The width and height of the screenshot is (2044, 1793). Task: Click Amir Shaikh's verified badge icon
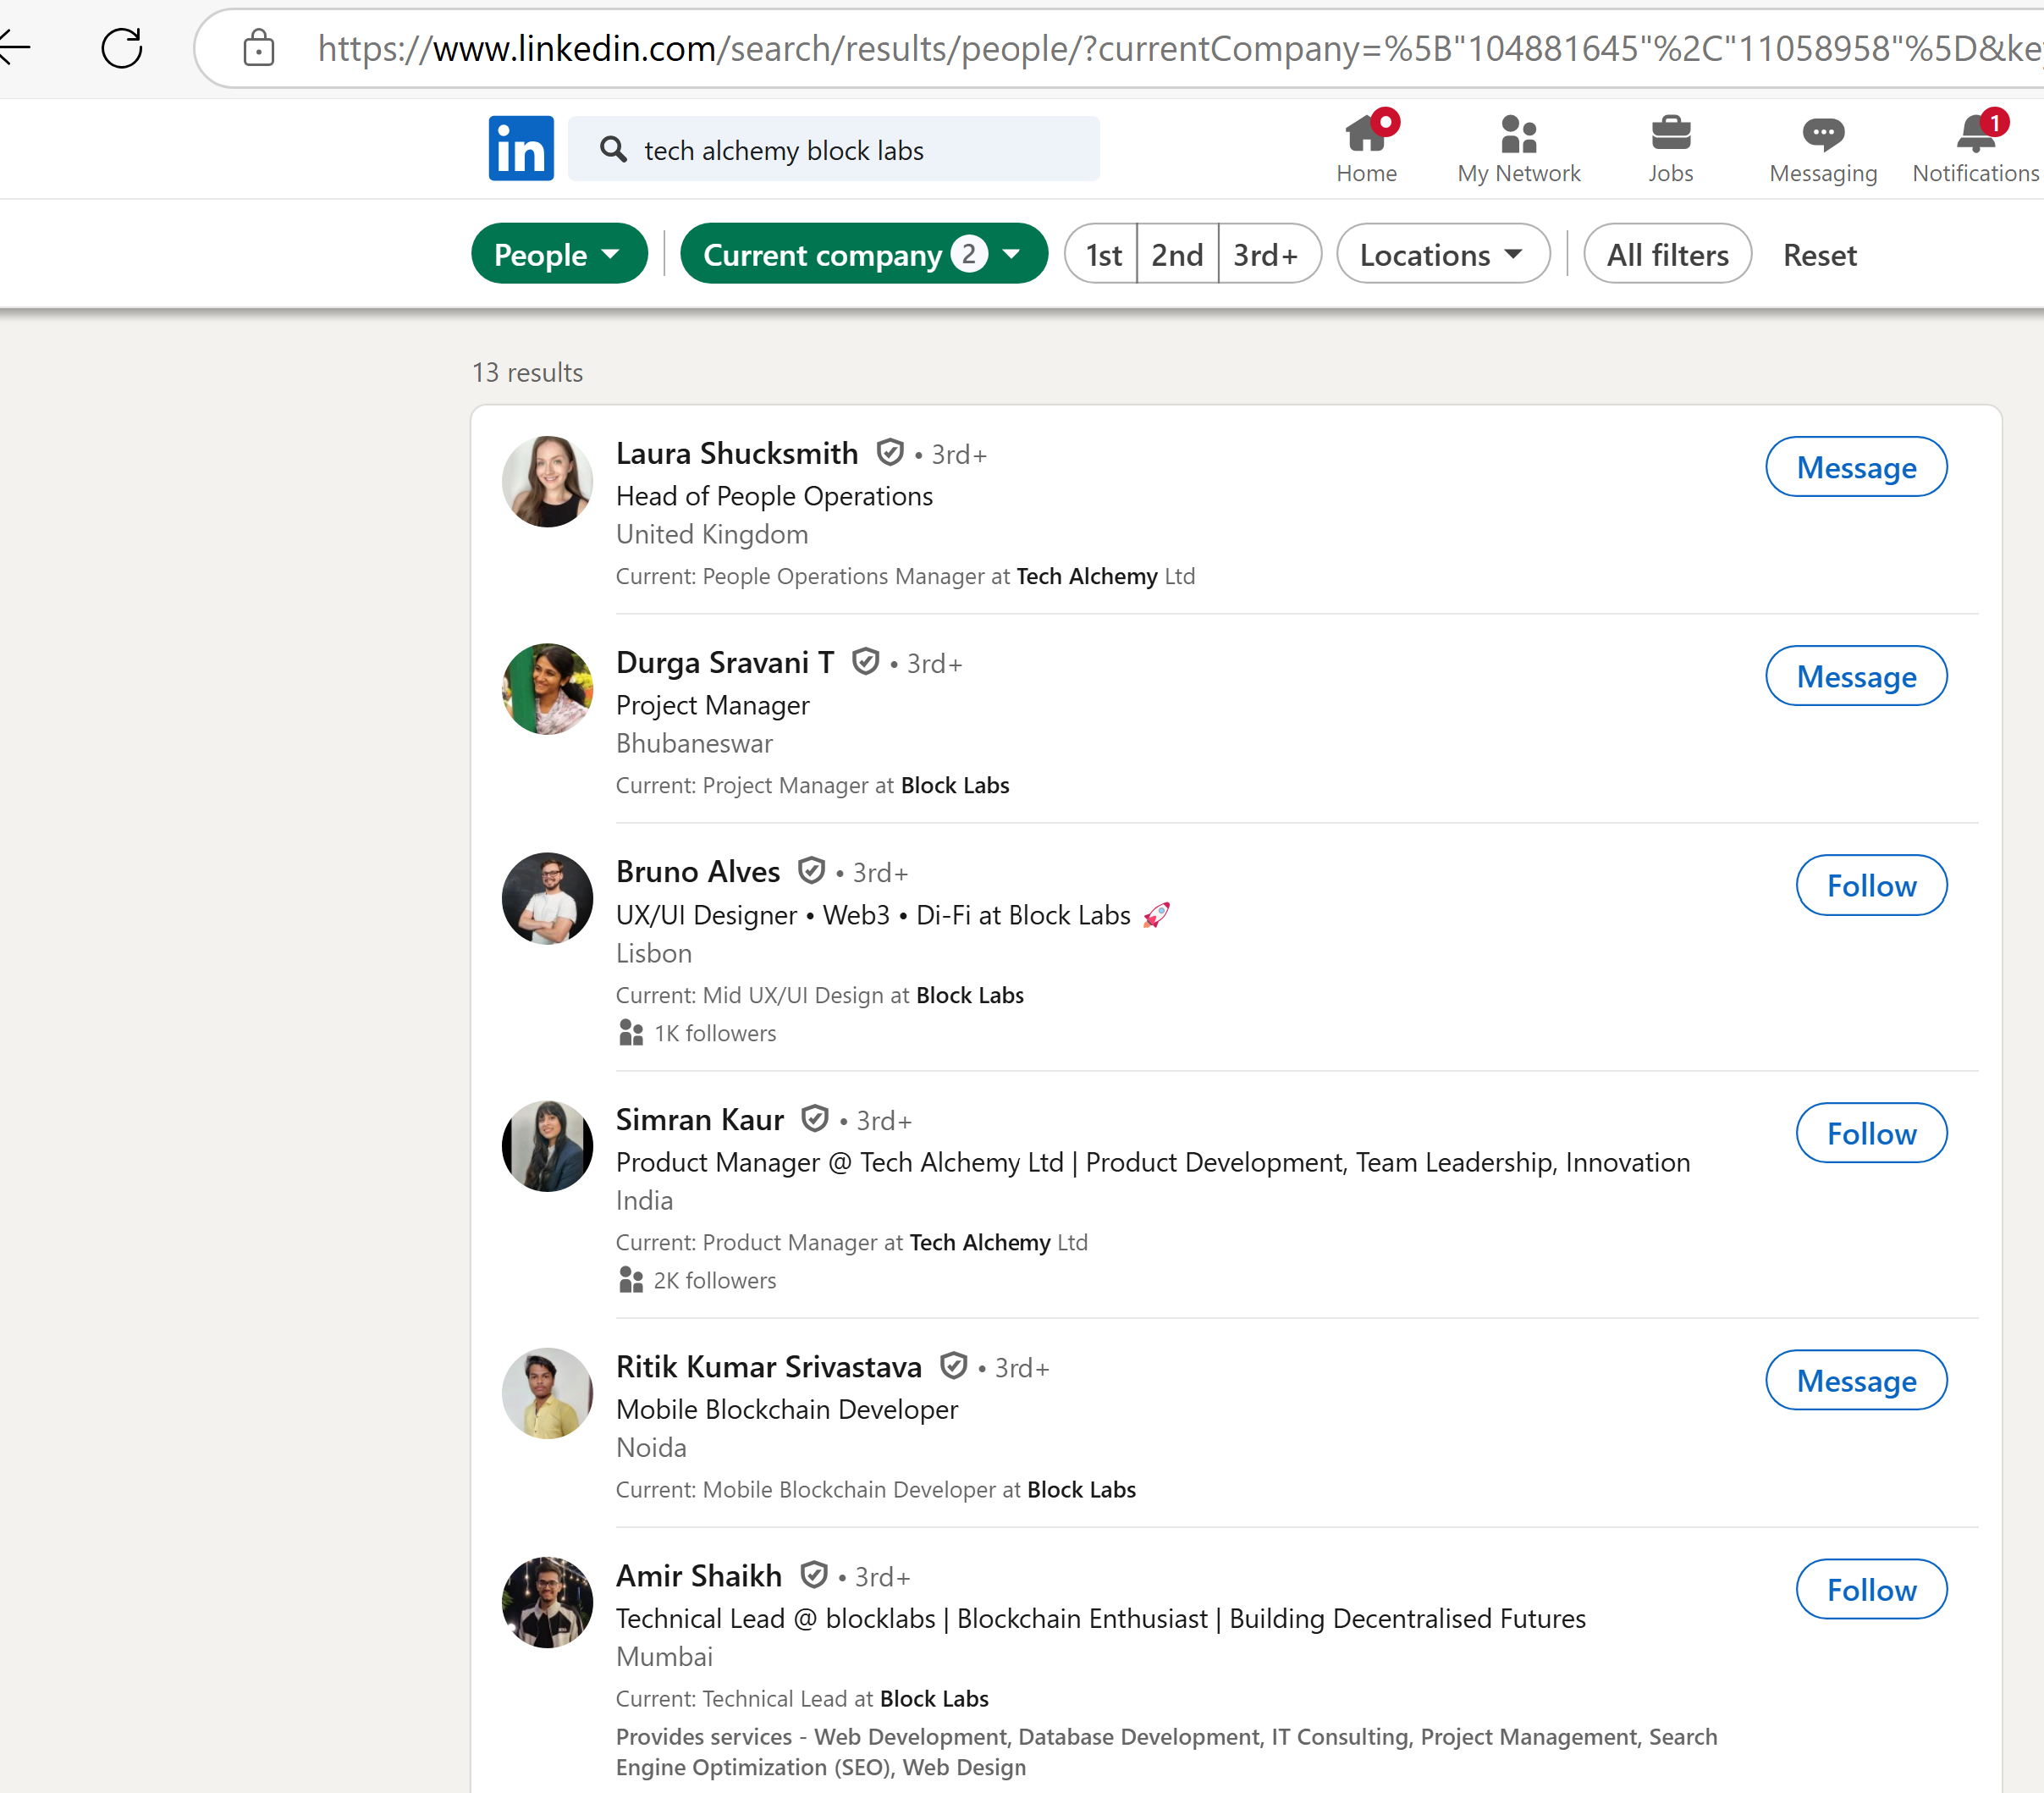tap(813, 1575)
